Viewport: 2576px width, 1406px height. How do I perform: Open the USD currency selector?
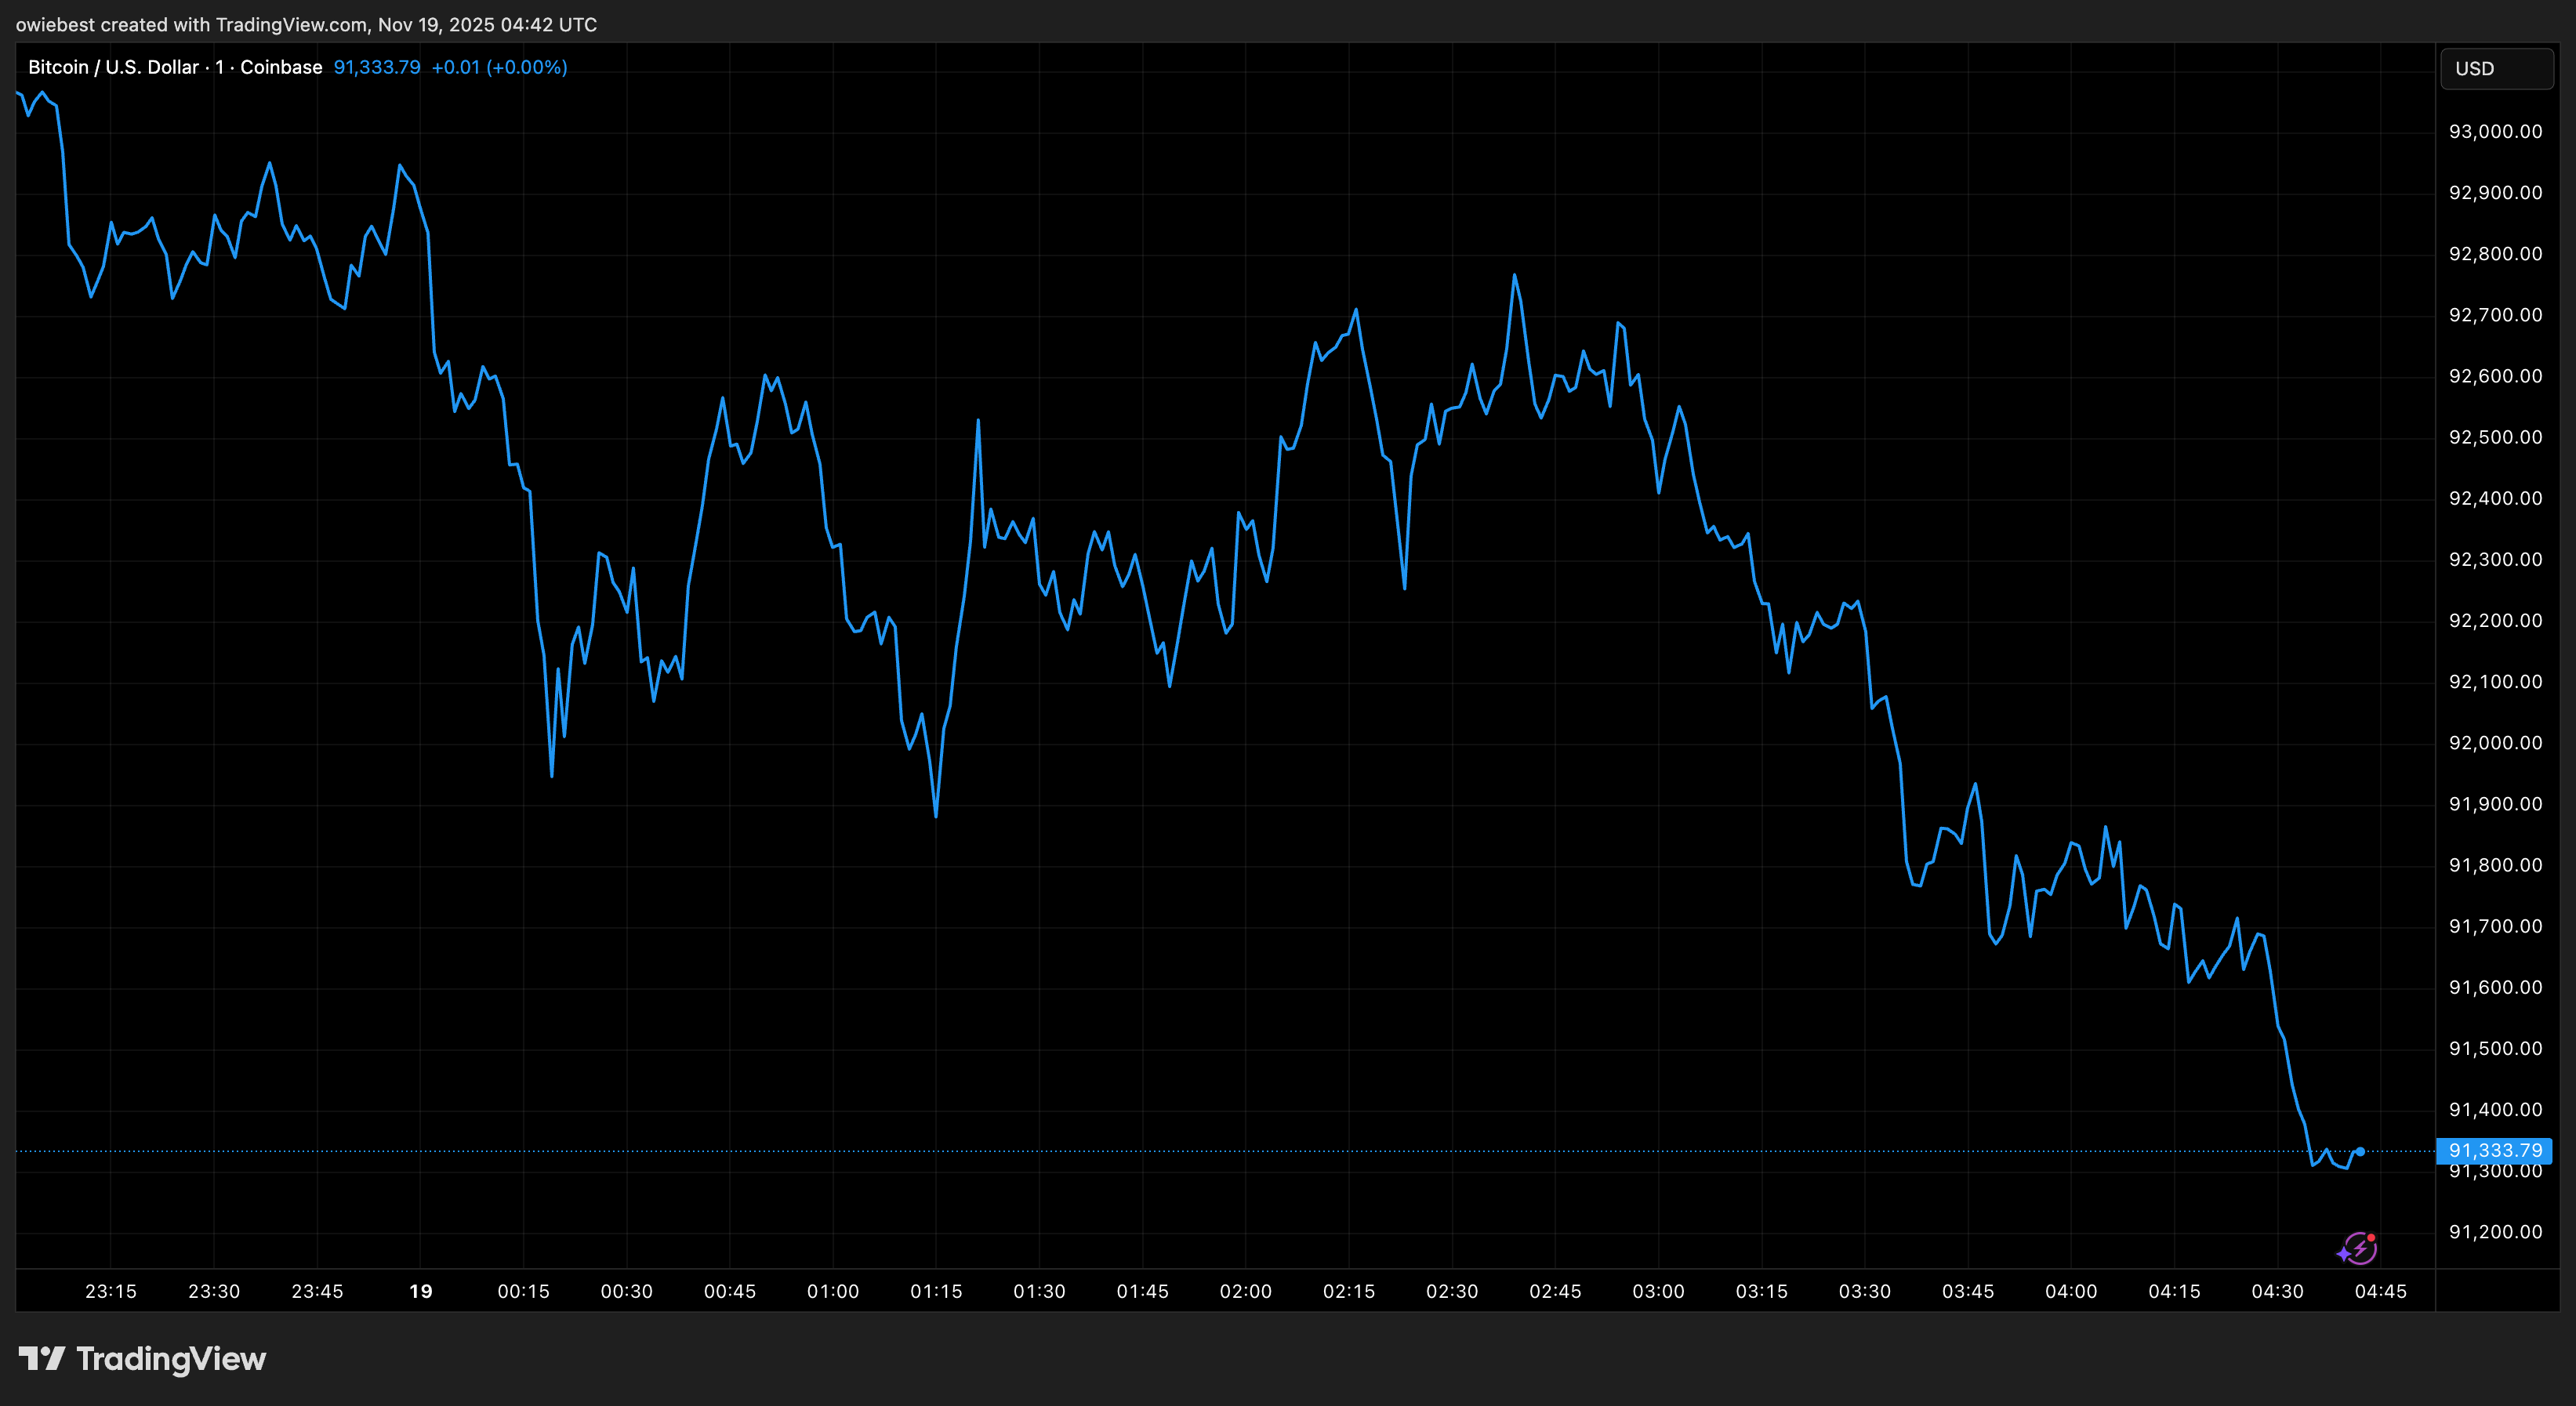coord(2495,68)
